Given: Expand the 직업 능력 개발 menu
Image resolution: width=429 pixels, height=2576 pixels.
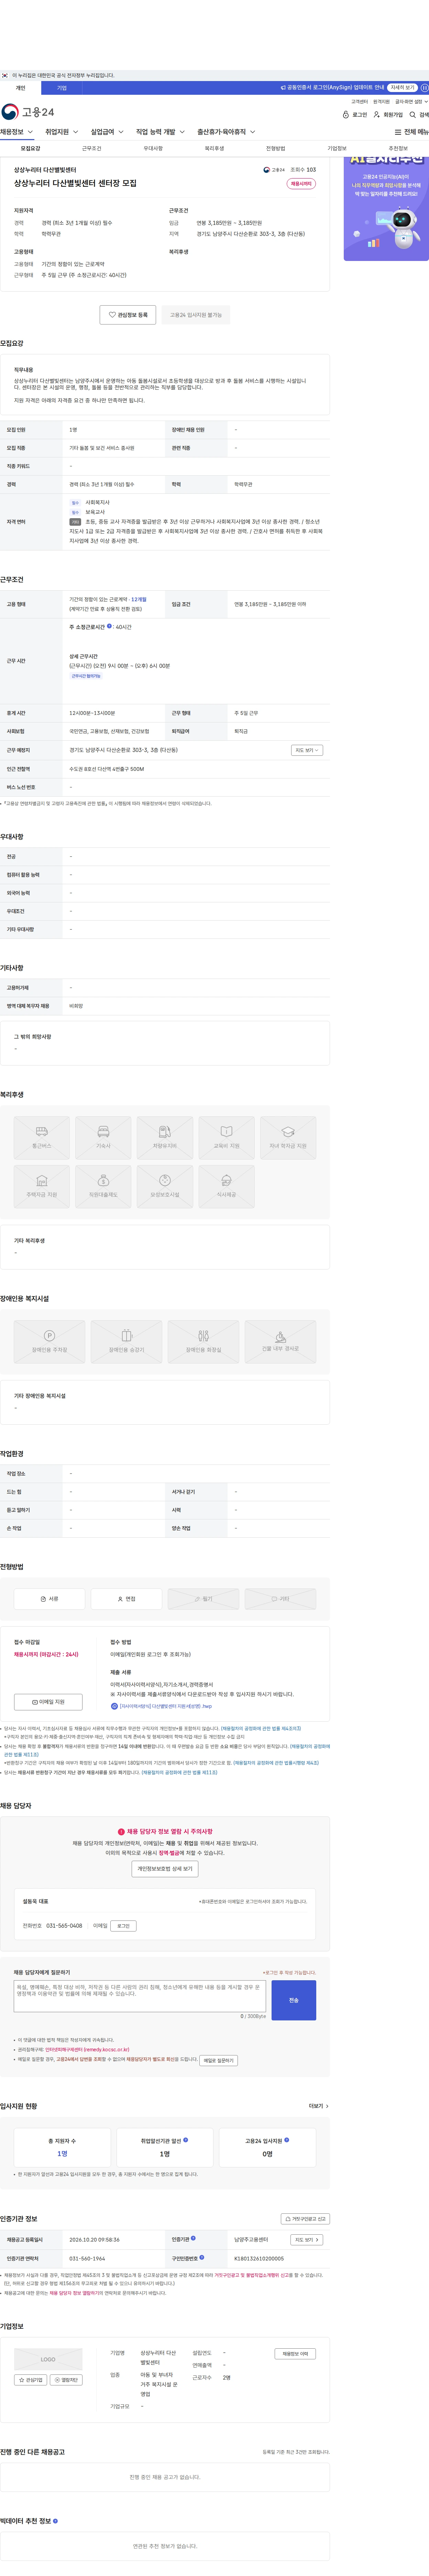Looking at the screenshot, I should coord(160,132).
